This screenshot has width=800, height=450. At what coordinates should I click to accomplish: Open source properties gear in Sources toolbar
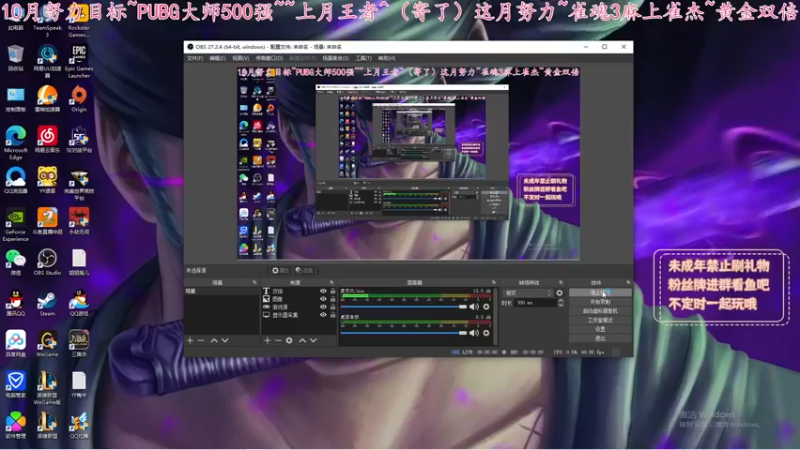289,340
